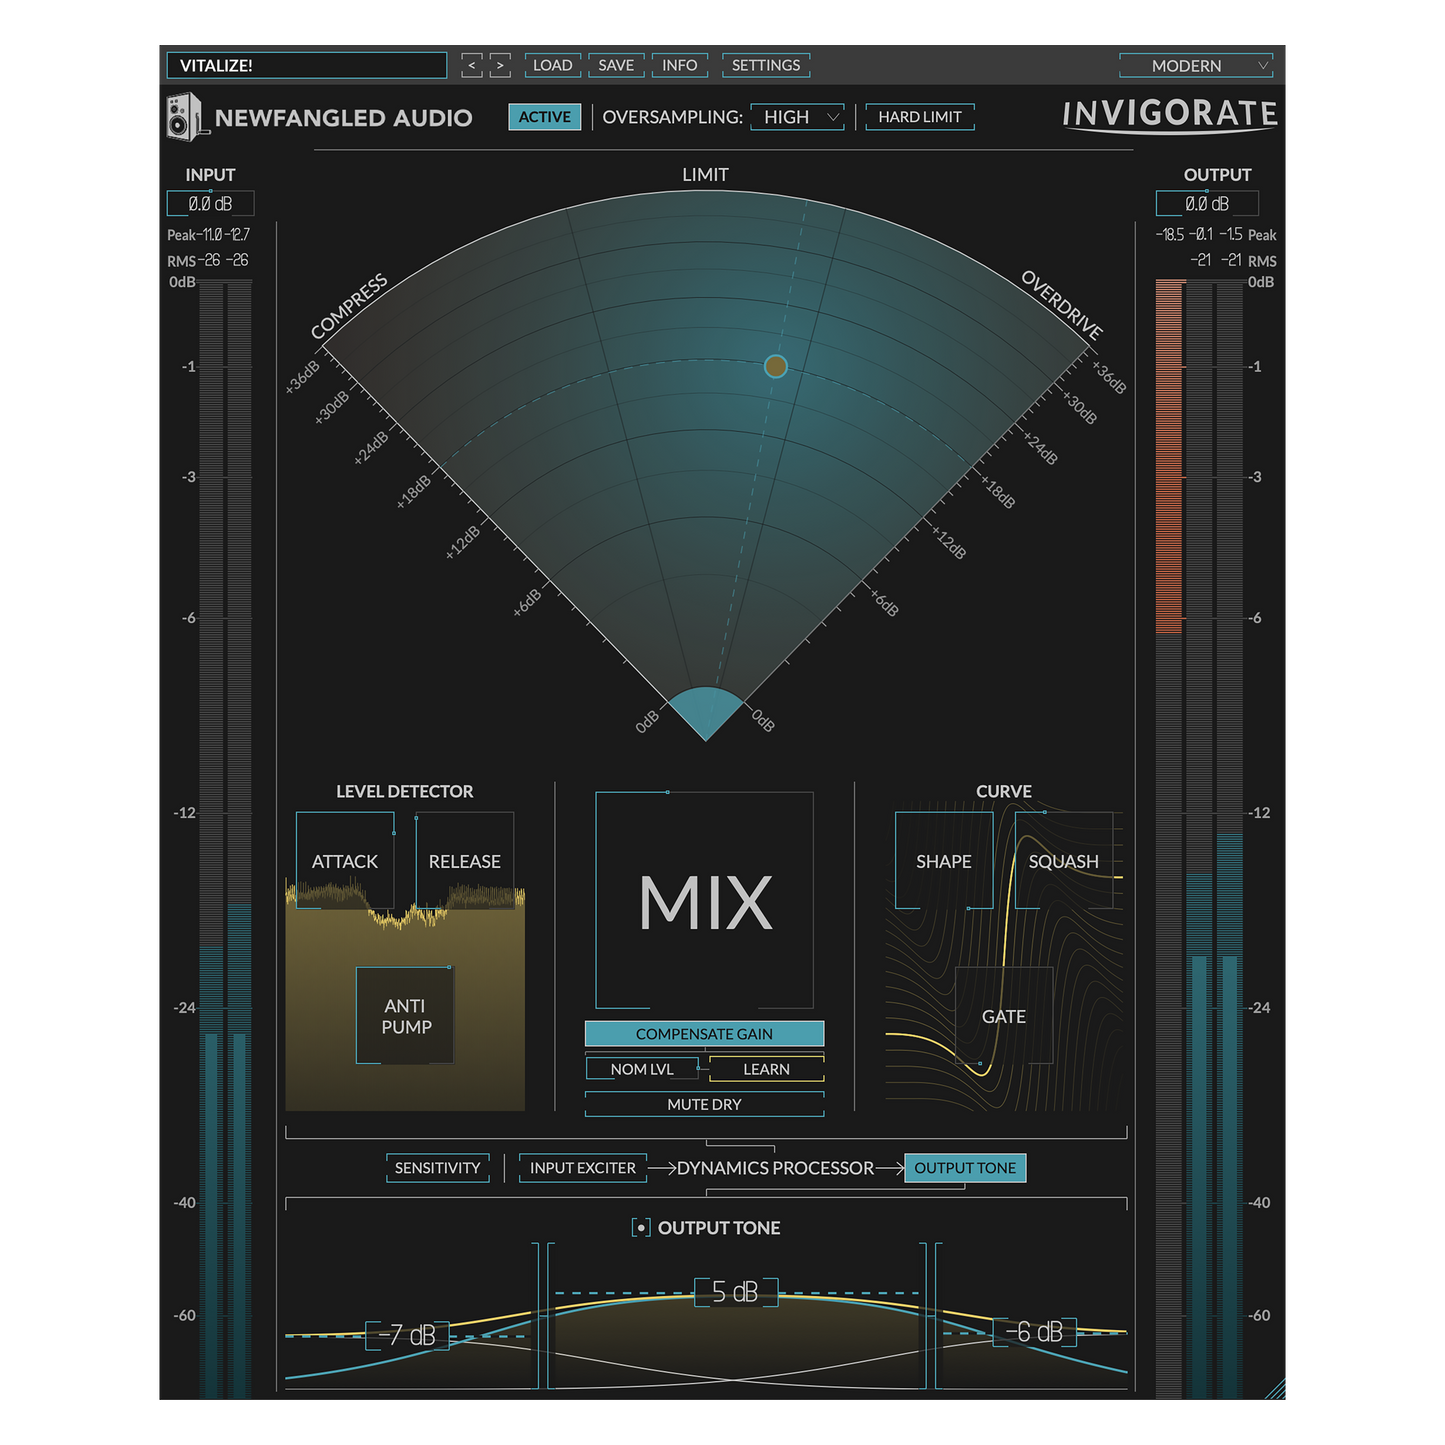Disable Compensate Gain
The image size is (1445, 1445).
point(704,1034)
